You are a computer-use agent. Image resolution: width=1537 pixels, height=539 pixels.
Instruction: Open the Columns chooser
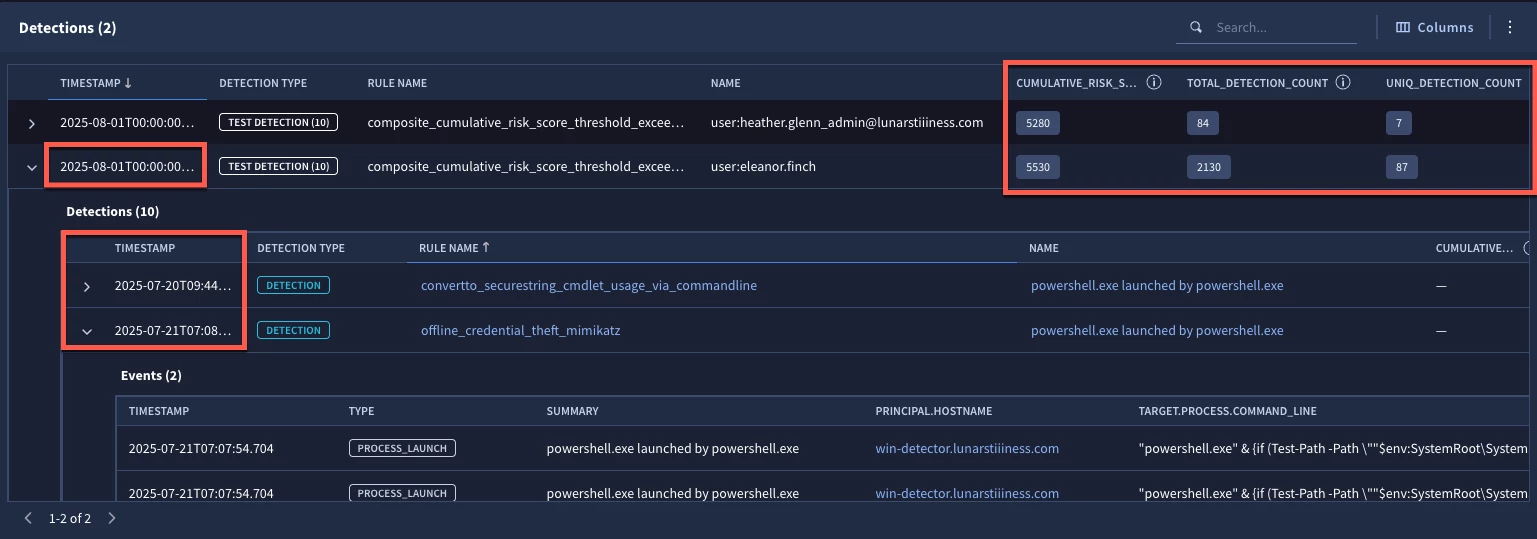pos(1434,28)
